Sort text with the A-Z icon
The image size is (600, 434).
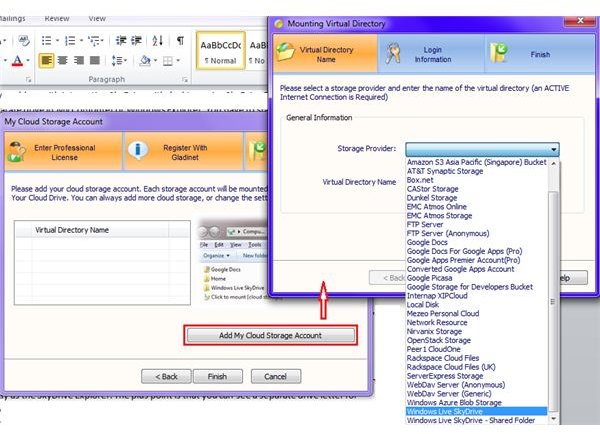coord(157,41)
